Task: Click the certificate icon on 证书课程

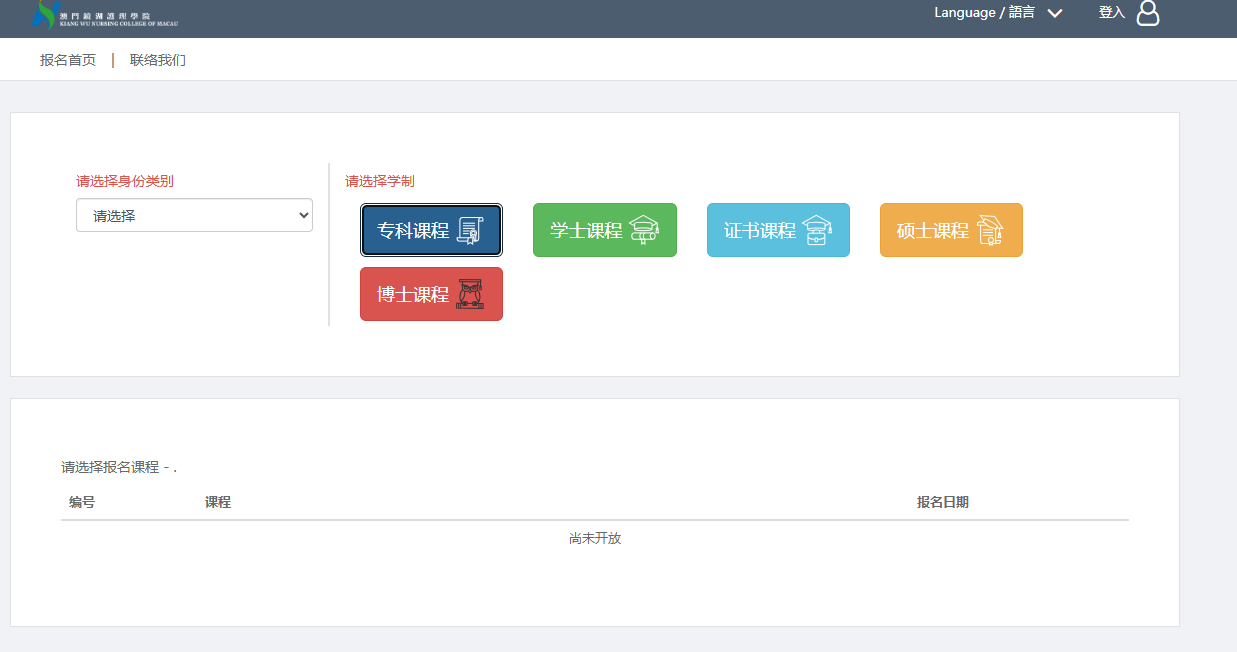Action: [817, 231]
